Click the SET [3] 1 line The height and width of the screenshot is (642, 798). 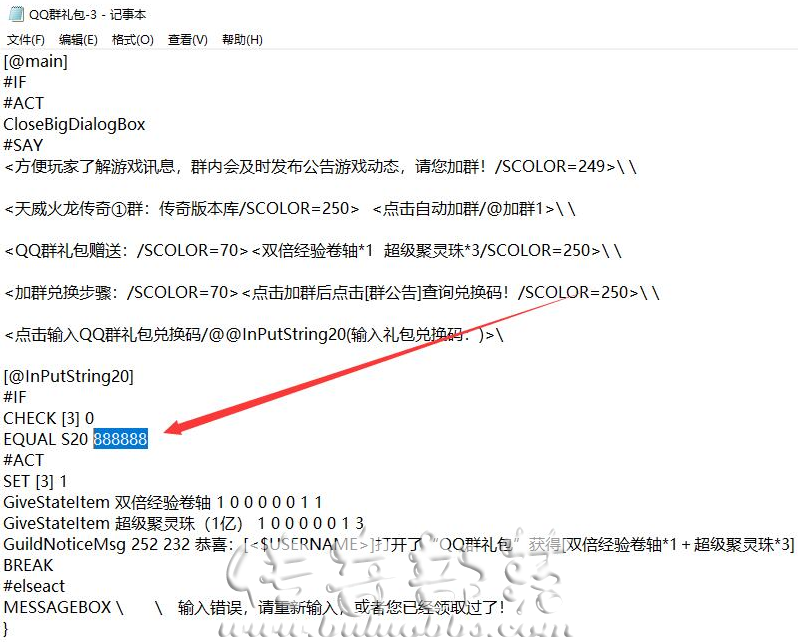(x=35, y=482)
